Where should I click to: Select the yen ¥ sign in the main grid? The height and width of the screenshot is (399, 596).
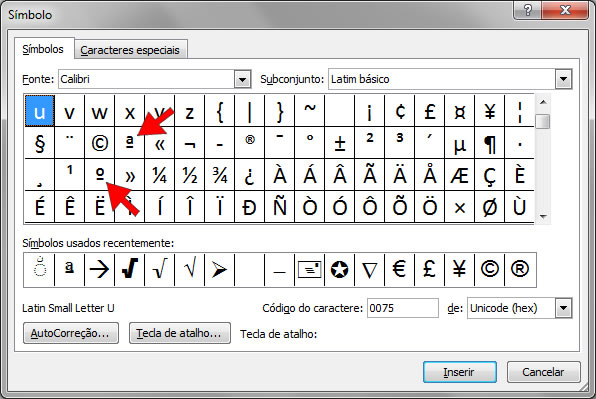pyautogui.click(x=490, y=111)
